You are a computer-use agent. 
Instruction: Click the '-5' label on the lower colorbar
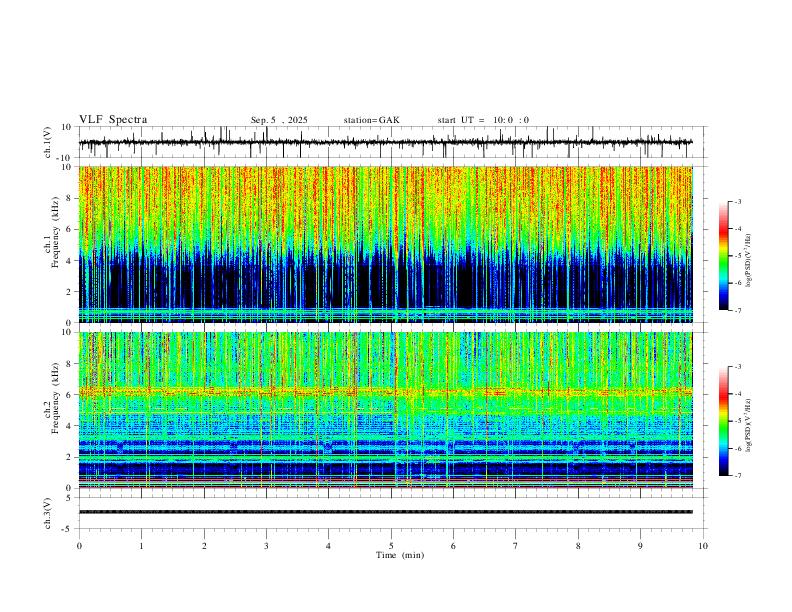738,421
